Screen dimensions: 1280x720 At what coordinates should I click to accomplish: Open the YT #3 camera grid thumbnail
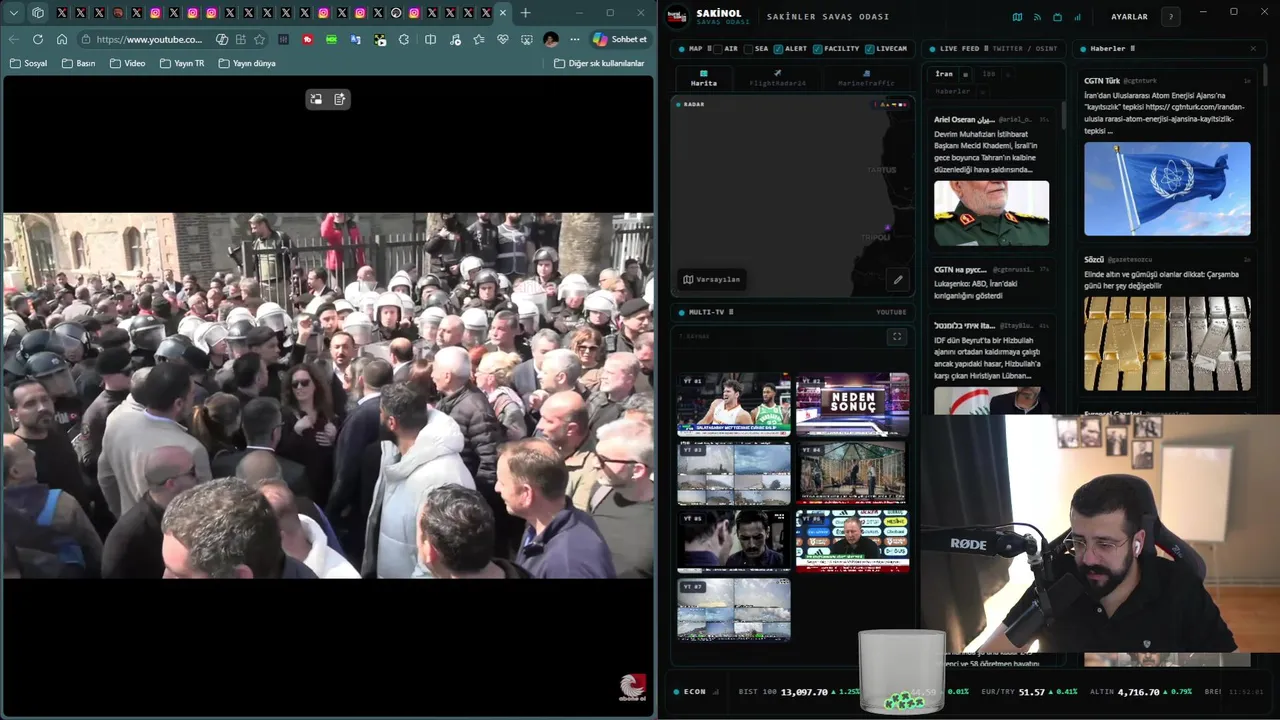(x=734, y=473)
